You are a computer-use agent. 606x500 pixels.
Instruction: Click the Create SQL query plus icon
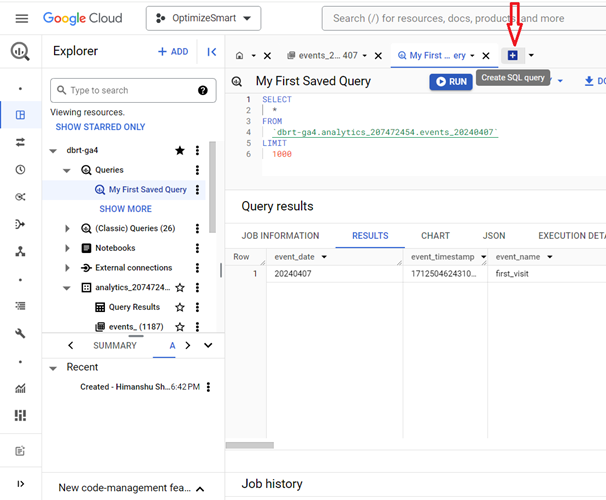point(513,55)
